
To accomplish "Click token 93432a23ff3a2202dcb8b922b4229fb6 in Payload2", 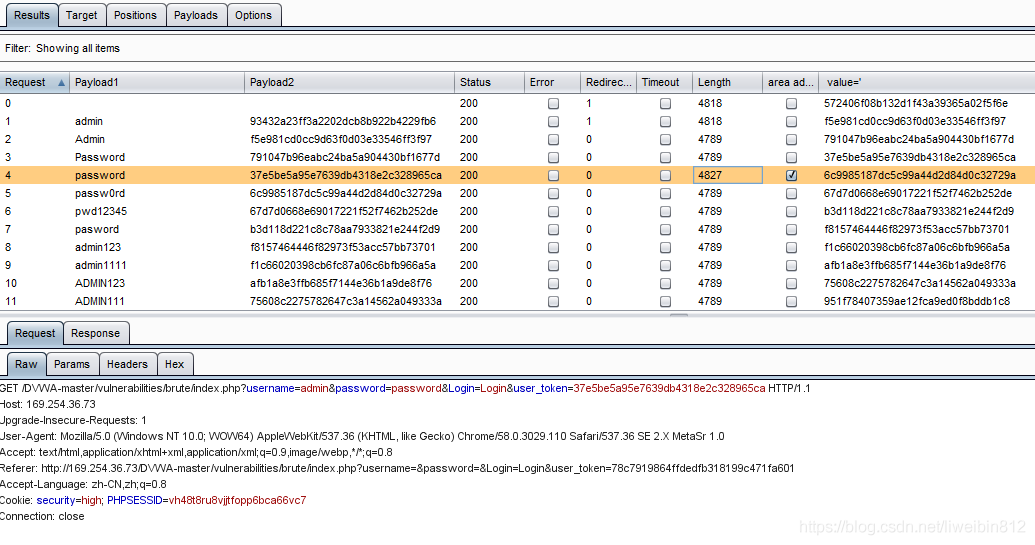I will click(343, 121).
